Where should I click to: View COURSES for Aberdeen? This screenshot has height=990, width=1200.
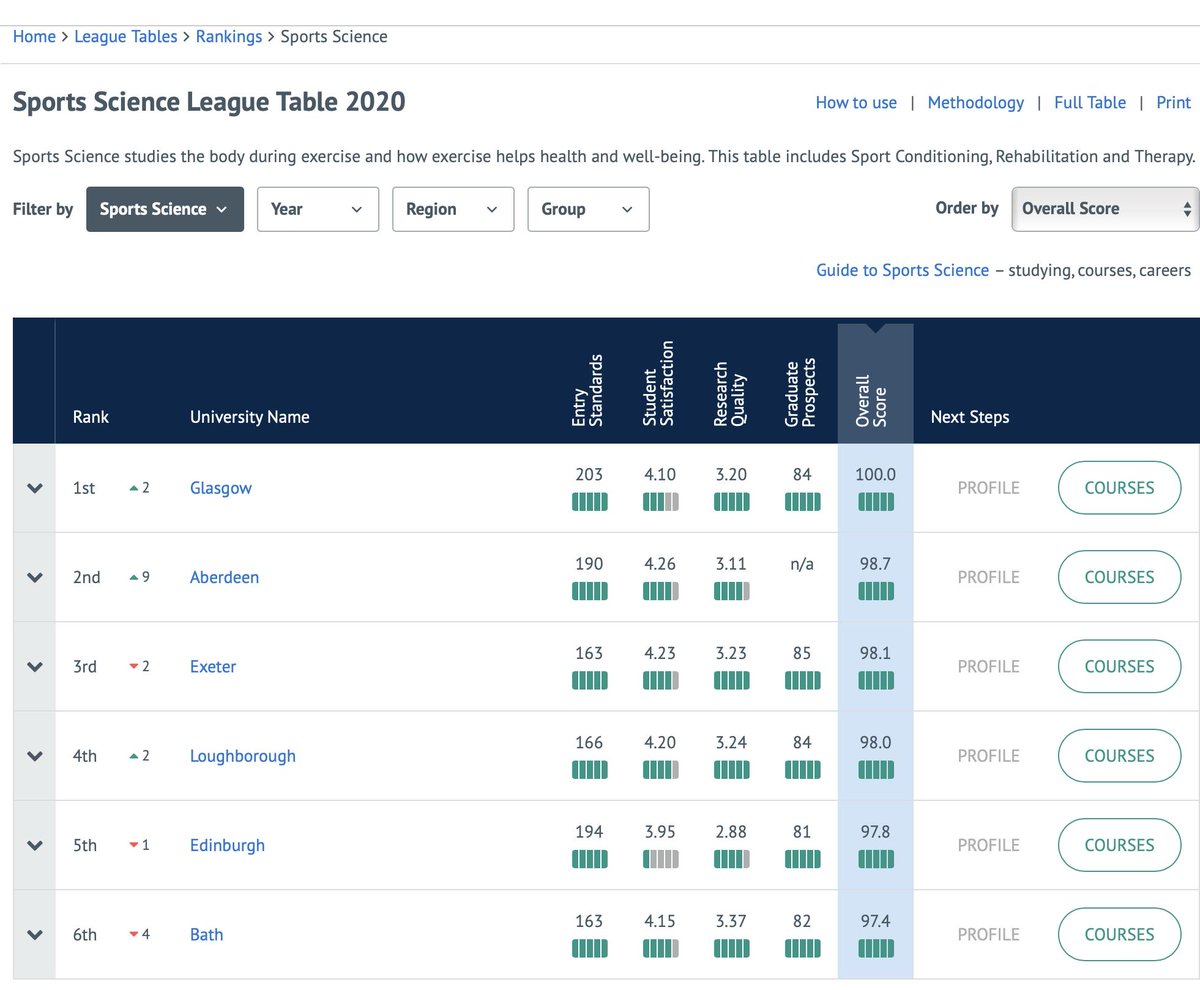[x=1119, y=577]
